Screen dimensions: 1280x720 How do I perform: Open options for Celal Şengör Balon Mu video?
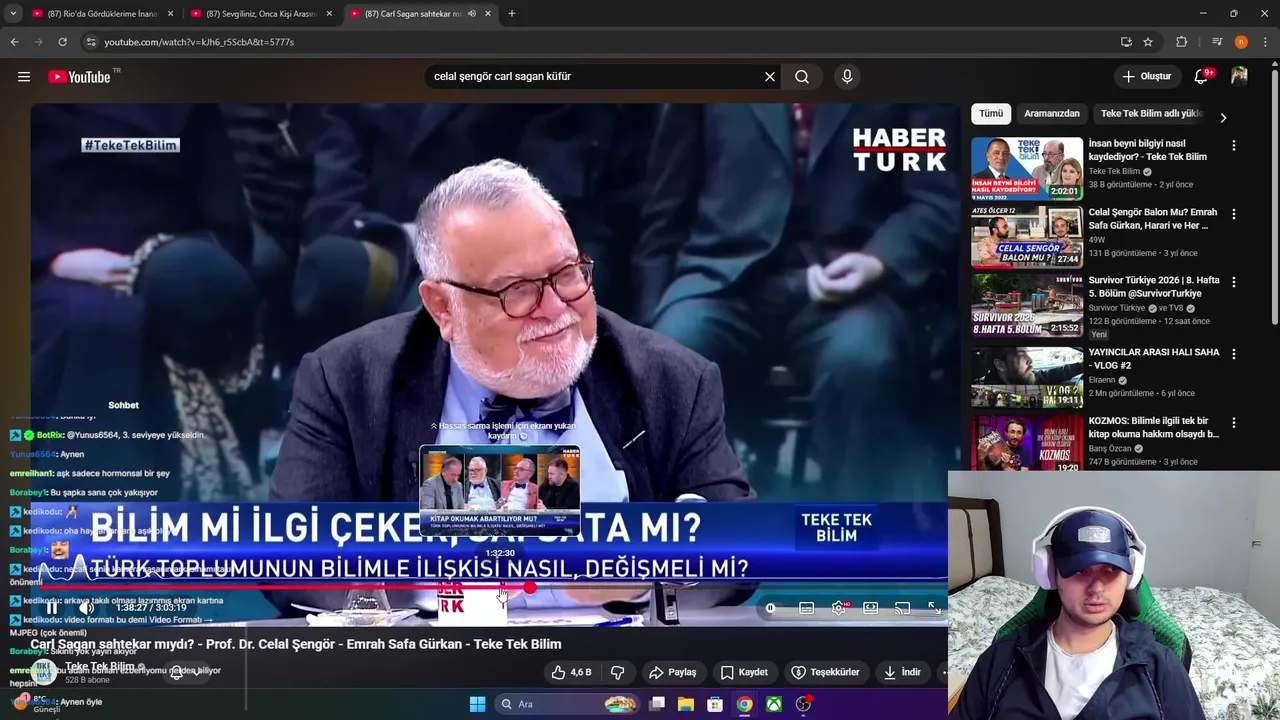pyautogui.click(x=1233, y=214)
